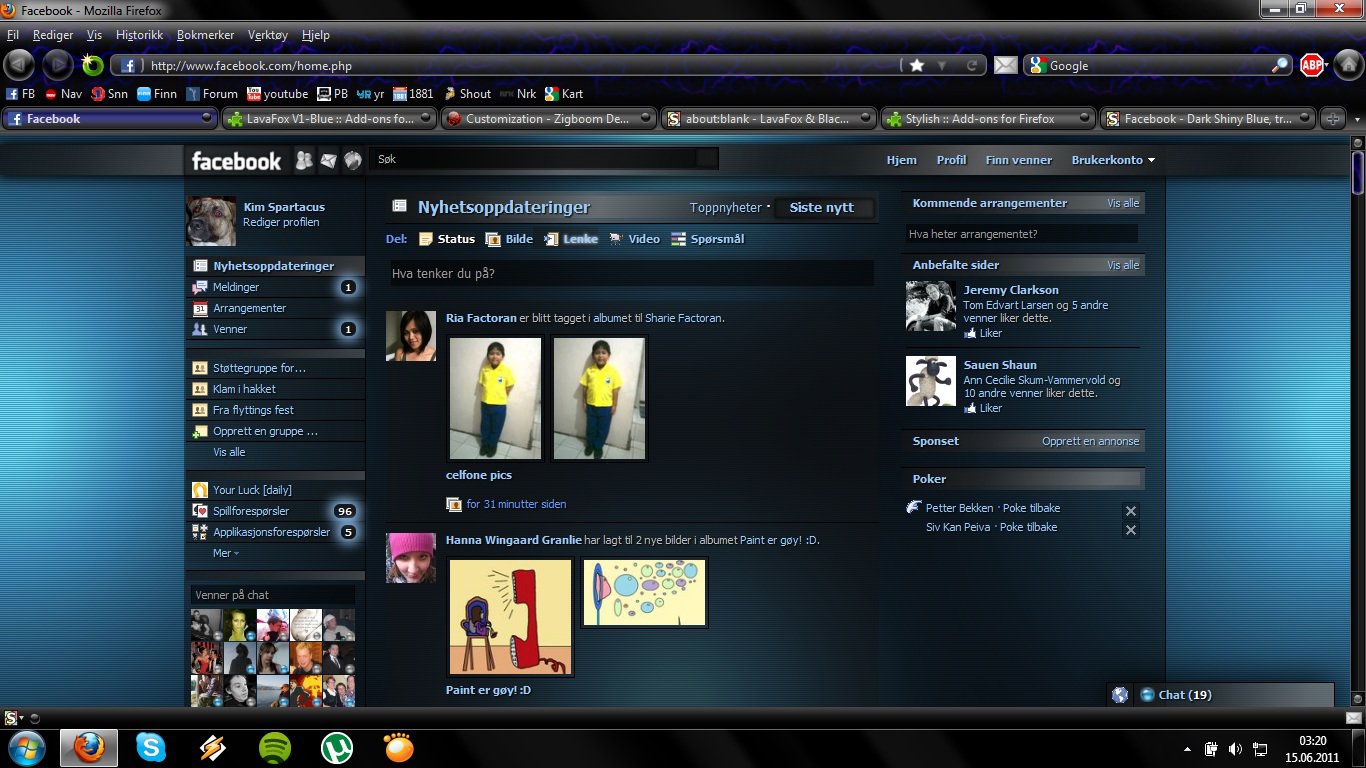This screenshot has height=768, width=1366.
Task: Expand the Brukerkonto dropdown
Action: pyautogui.click(x=1113, y=160)
